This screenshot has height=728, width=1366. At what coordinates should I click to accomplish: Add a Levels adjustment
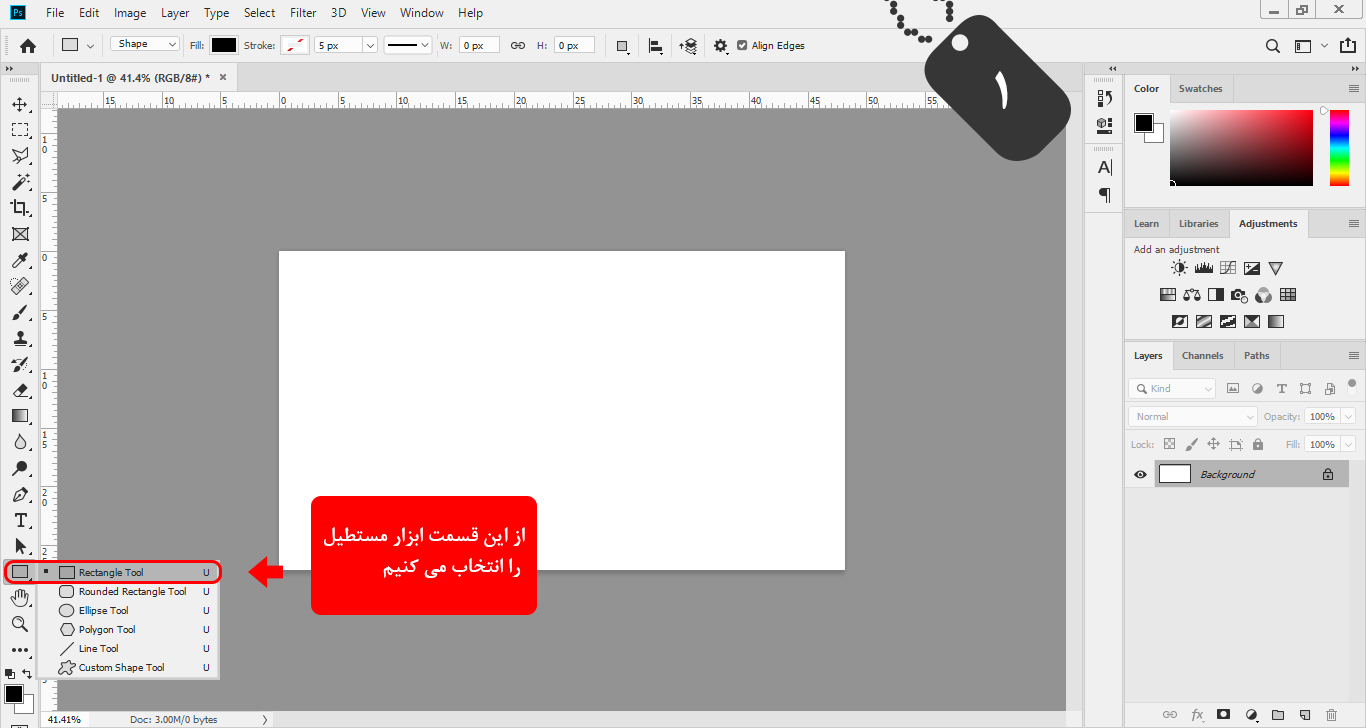1203,268
